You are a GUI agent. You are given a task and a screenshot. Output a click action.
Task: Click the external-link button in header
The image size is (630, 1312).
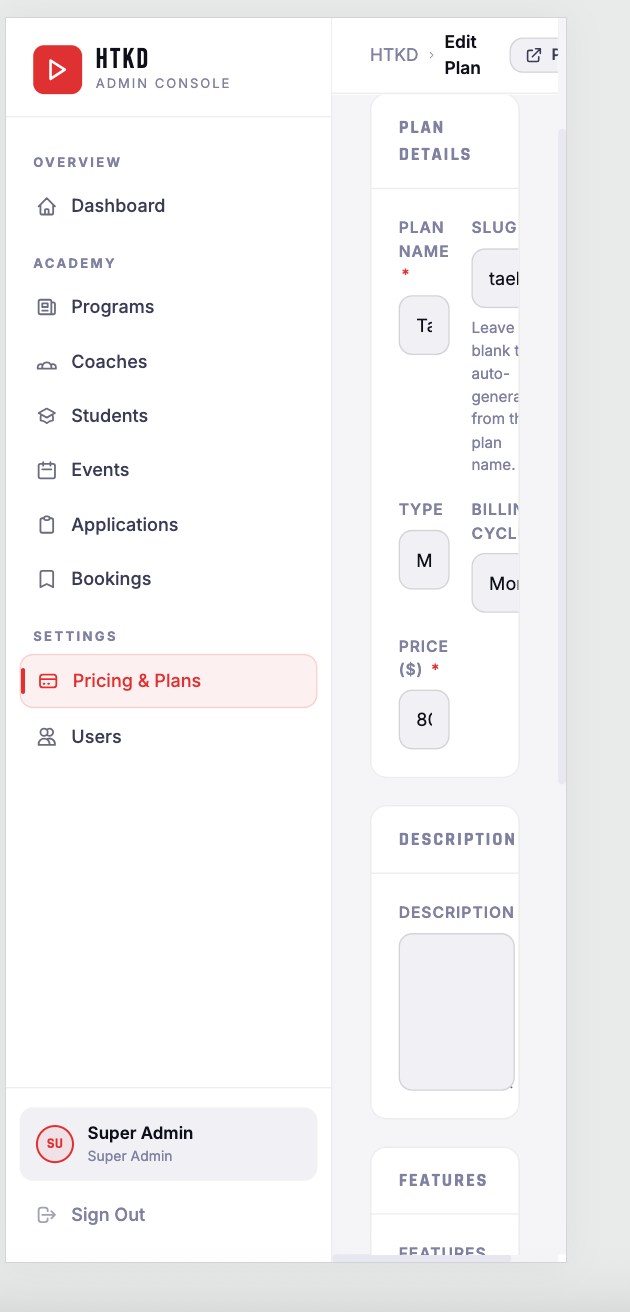click(x=534, y=55)
